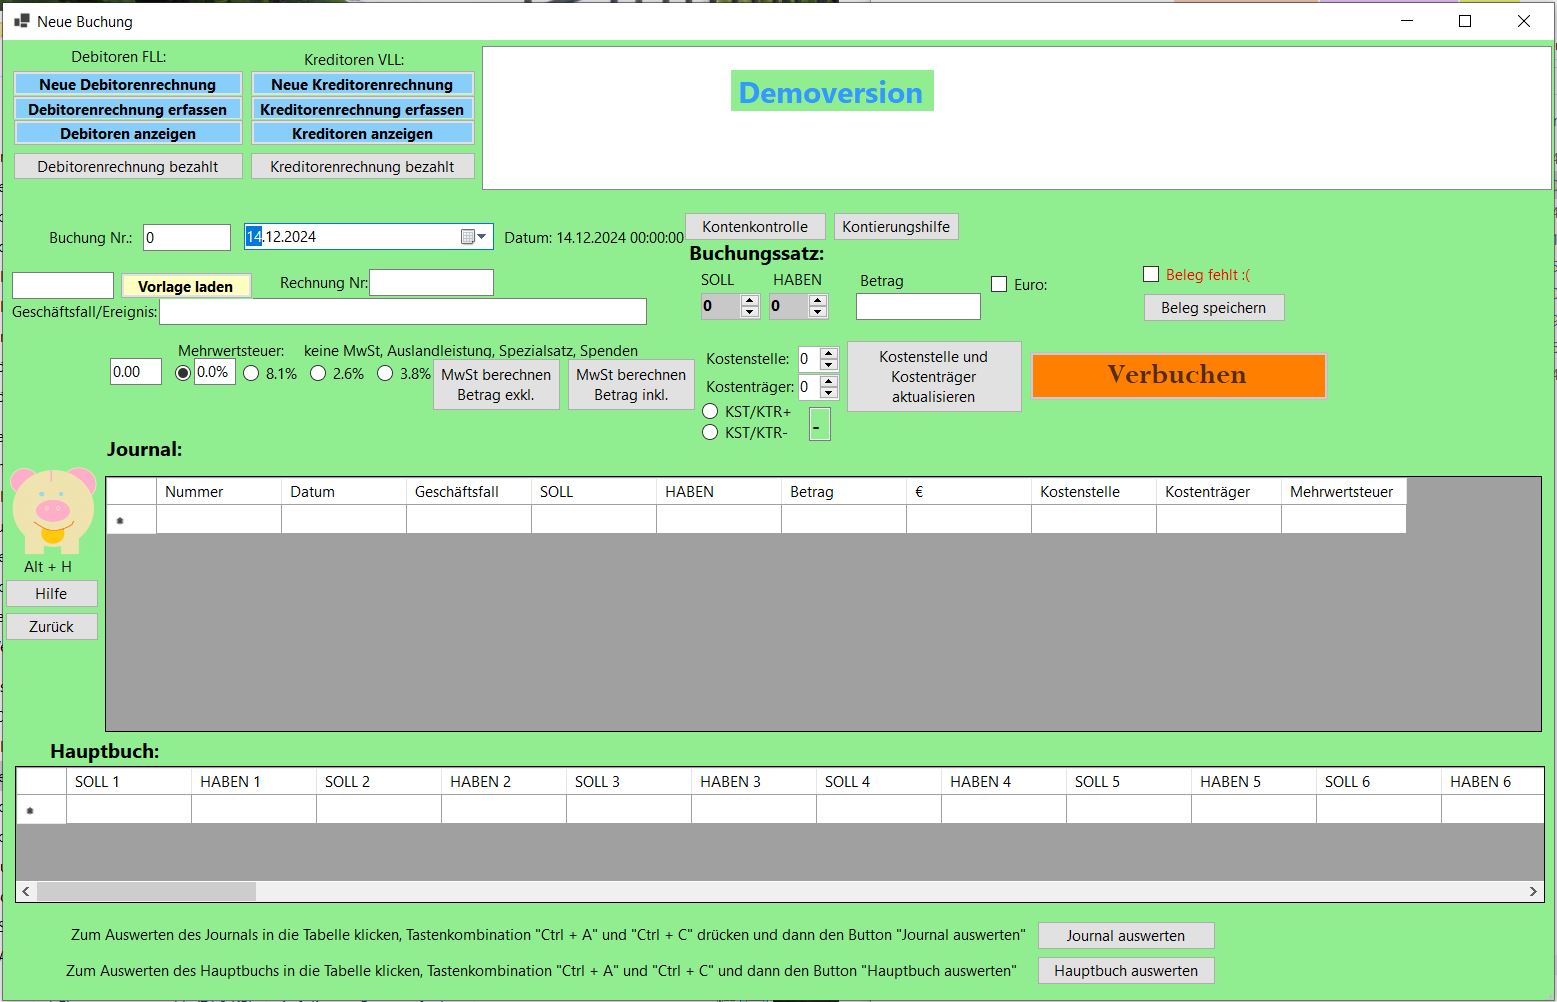1557x1002 pixels.
Task: Enable the Euro checkbox
Action: 998,284
